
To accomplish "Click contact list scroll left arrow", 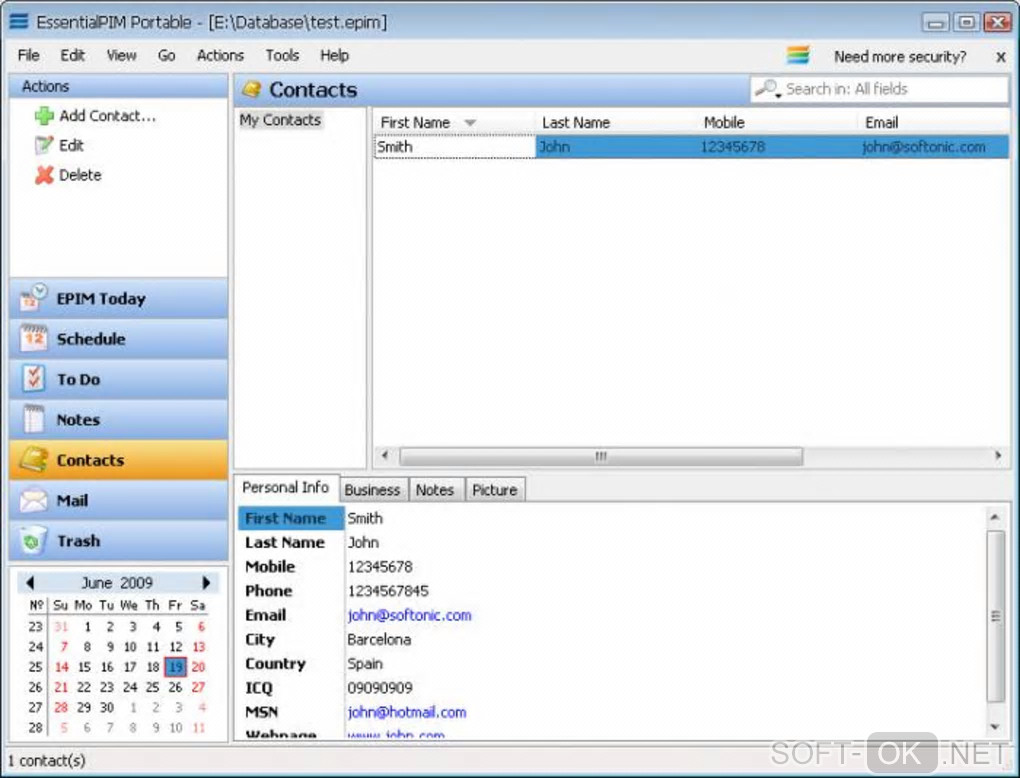I will pos(384,455).
